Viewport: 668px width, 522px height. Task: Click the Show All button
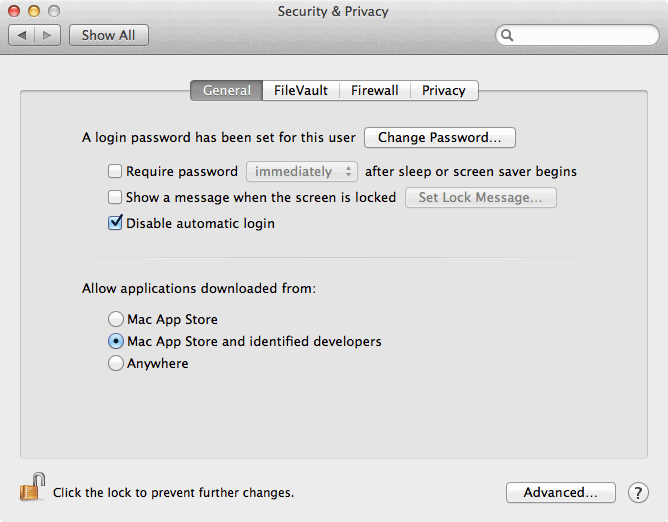pyautogui.click(x=109, y=35)
